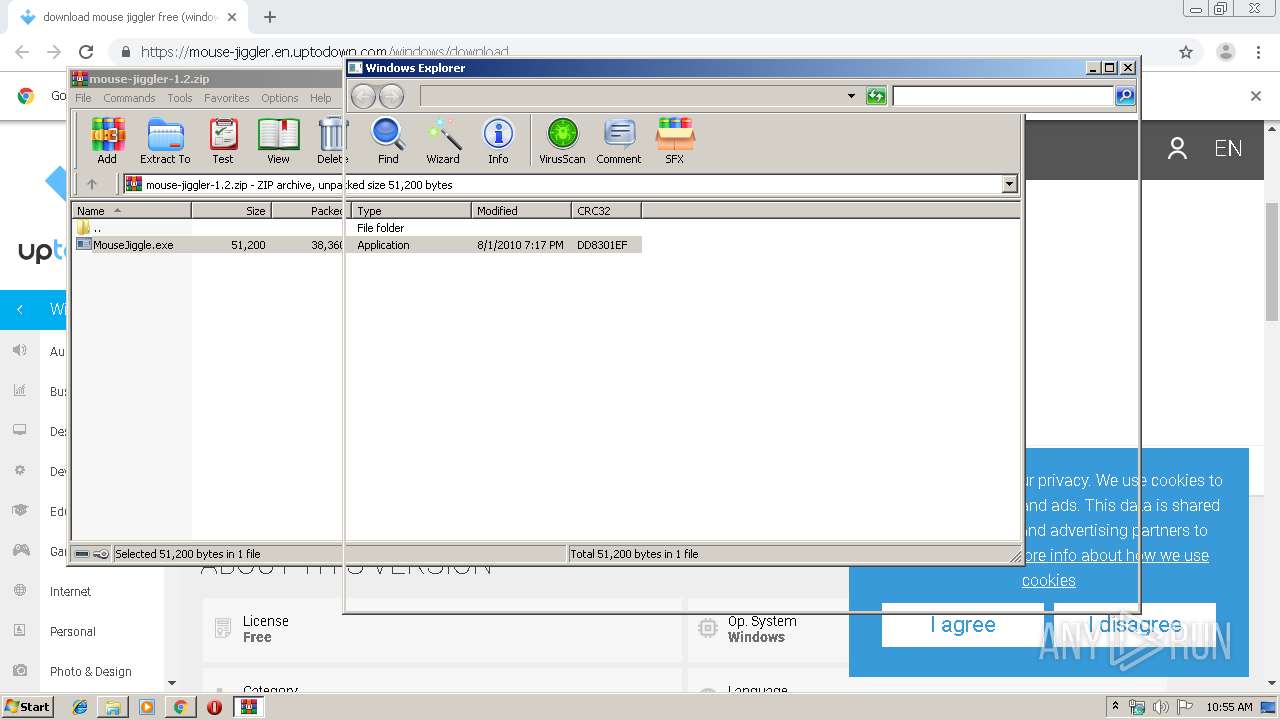Click the Uptodown user account icon
Screen dimensions: 1280x720
pyautogui.click(x=1178, y=149)
